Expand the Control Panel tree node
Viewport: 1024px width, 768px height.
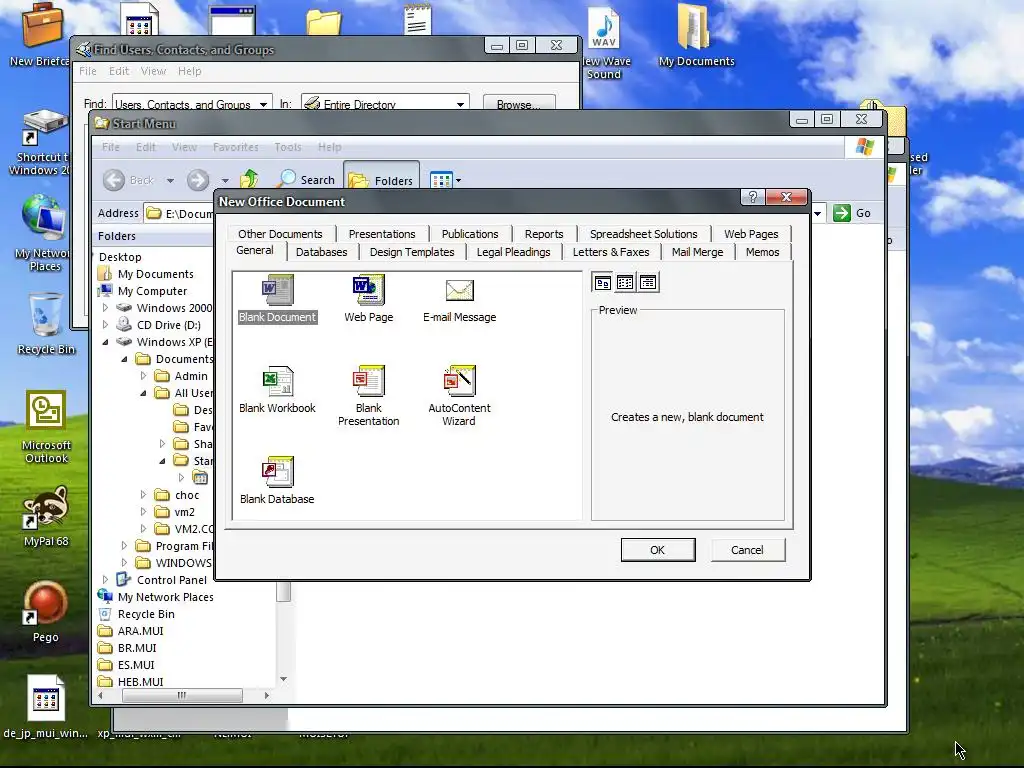tap(106, 579)
